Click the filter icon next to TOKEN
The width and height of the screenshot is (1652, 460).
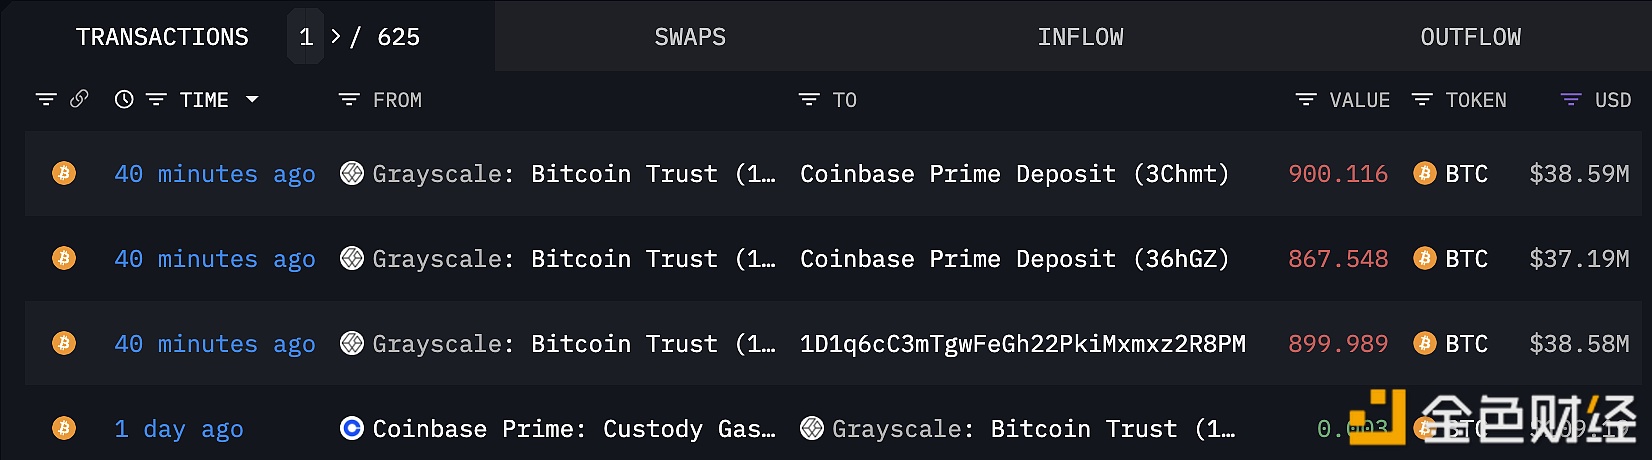click(1422, 99)
